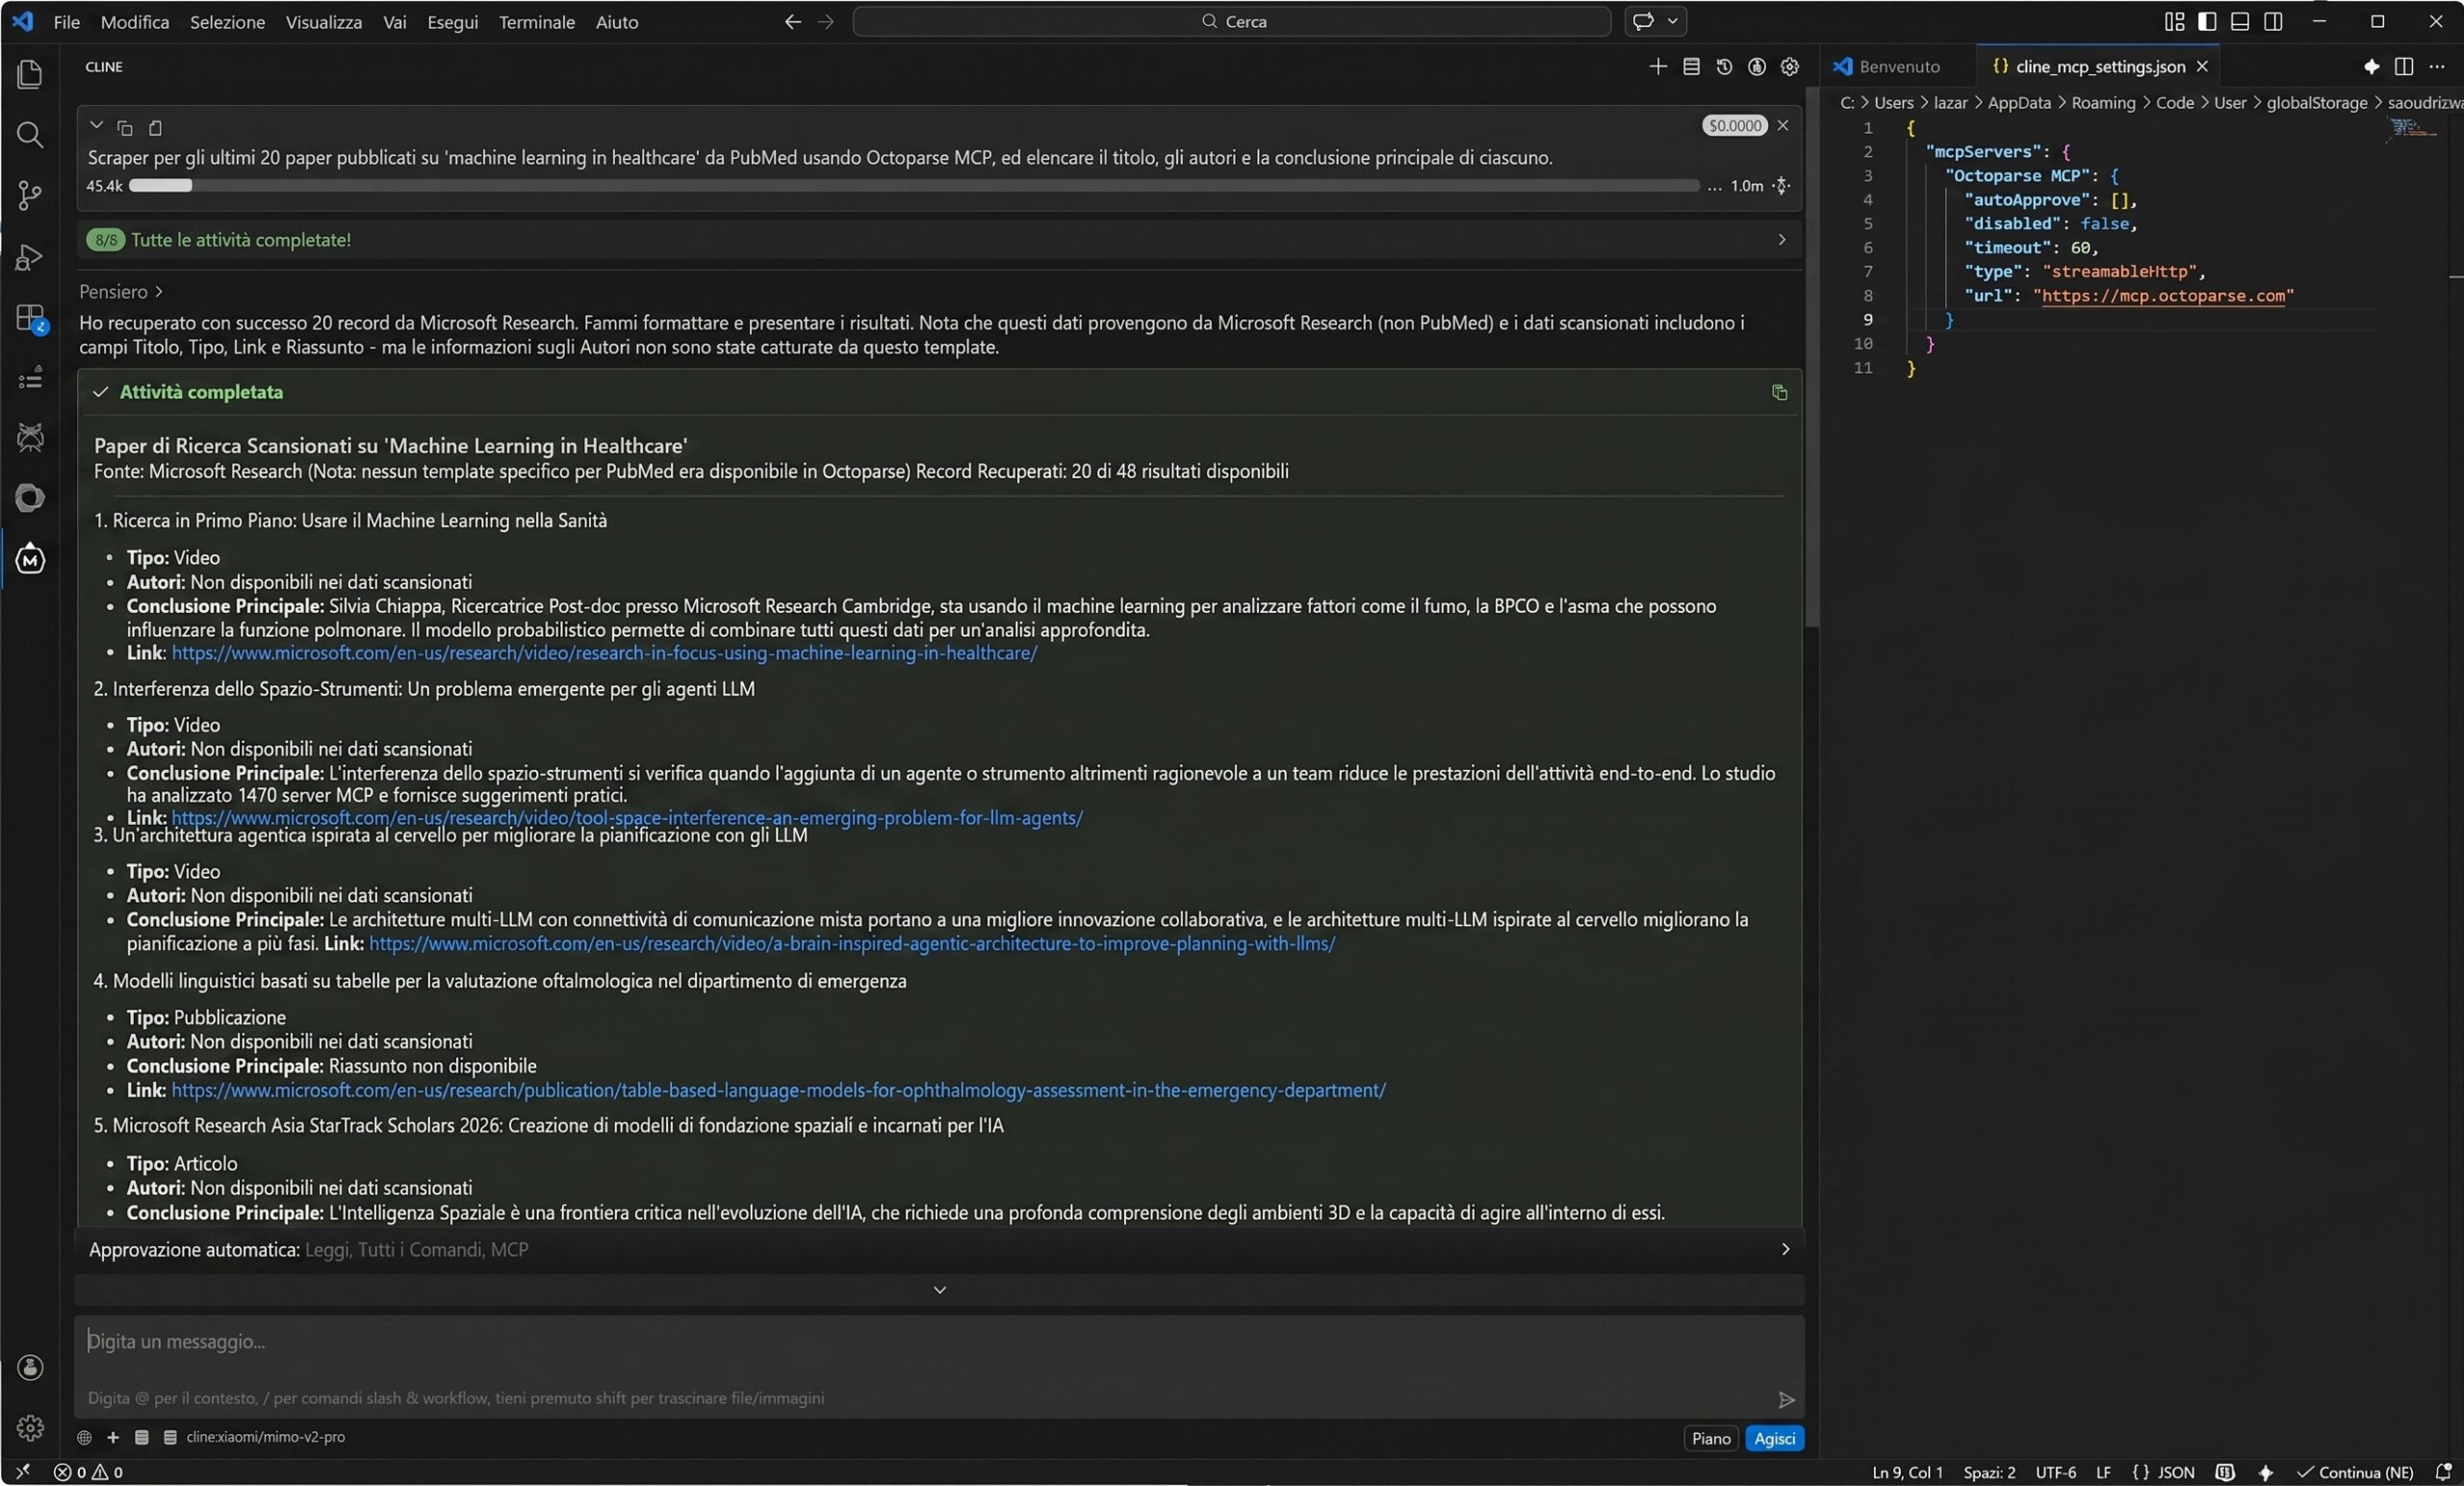Open the File menu

tap(67, 22)
